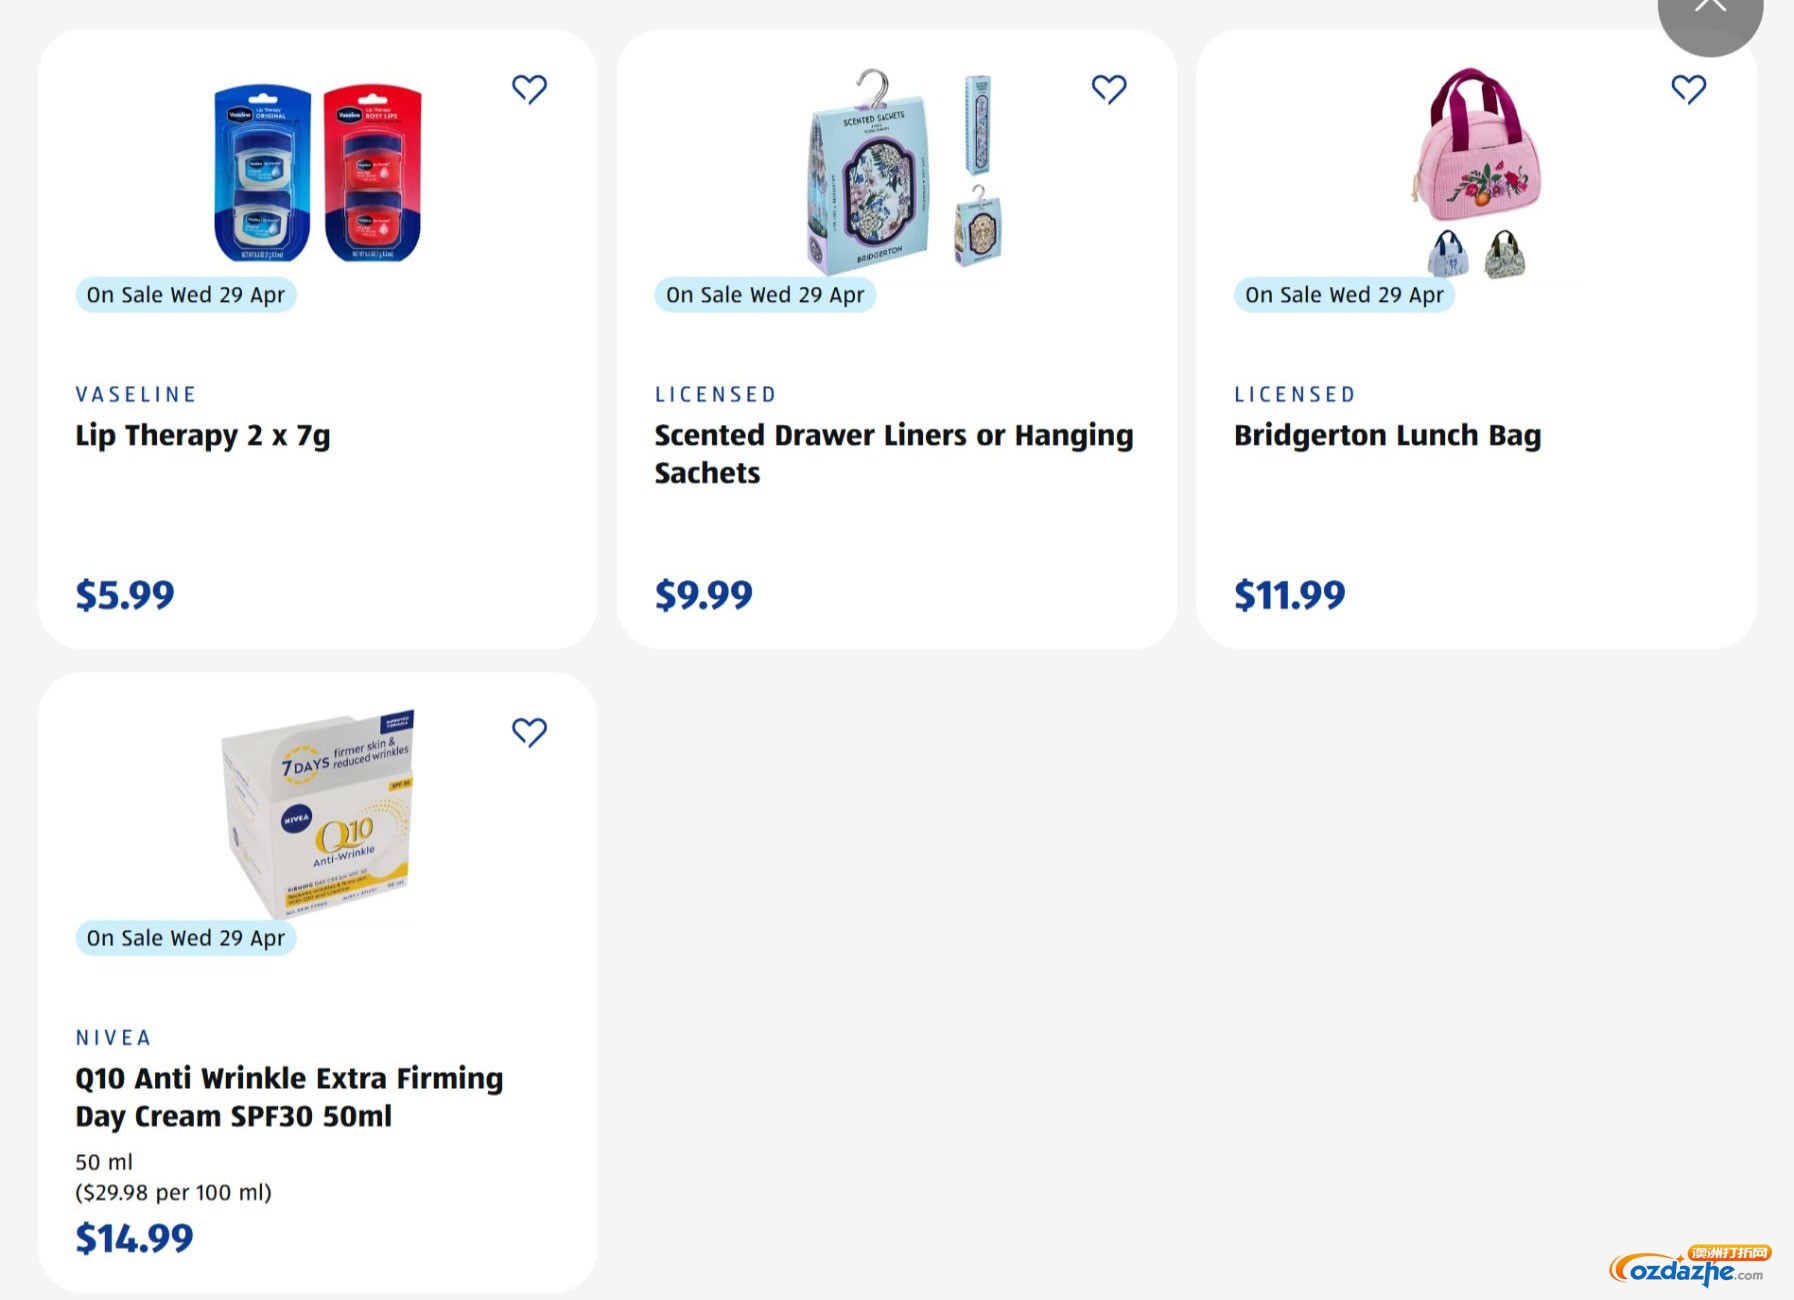The width and height of the screenshot is (1794, 1300).
Task: View the Scented Sachets product image
Action: [897, 172]
